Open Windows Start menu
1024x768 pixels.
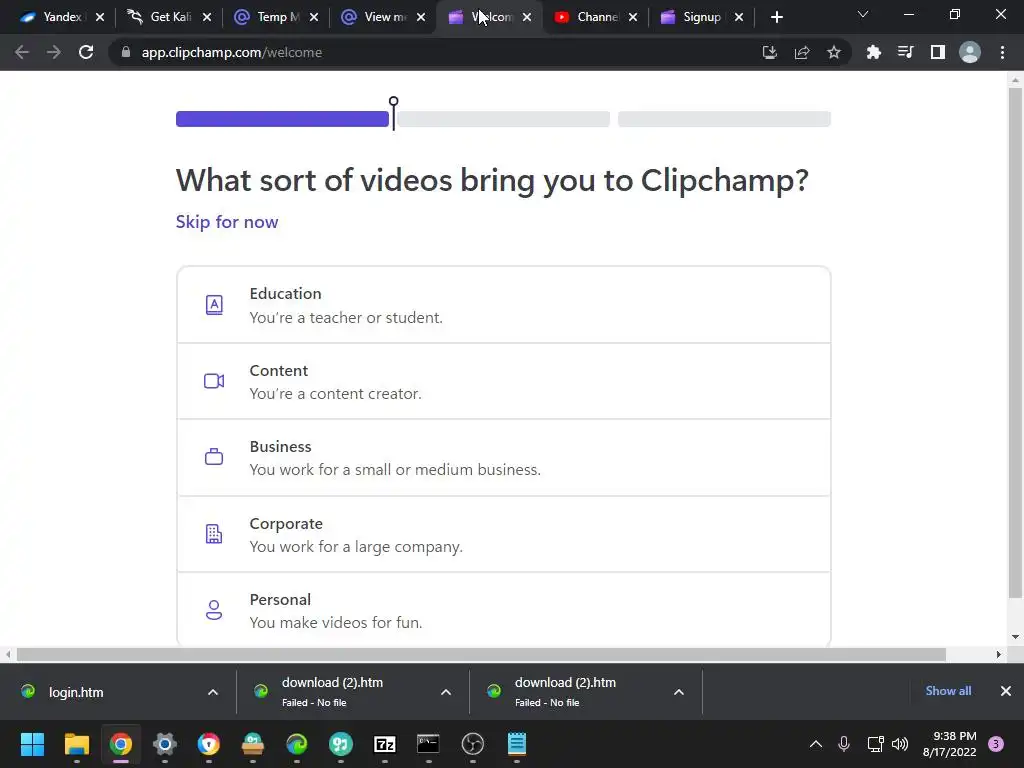coord(32,744)
